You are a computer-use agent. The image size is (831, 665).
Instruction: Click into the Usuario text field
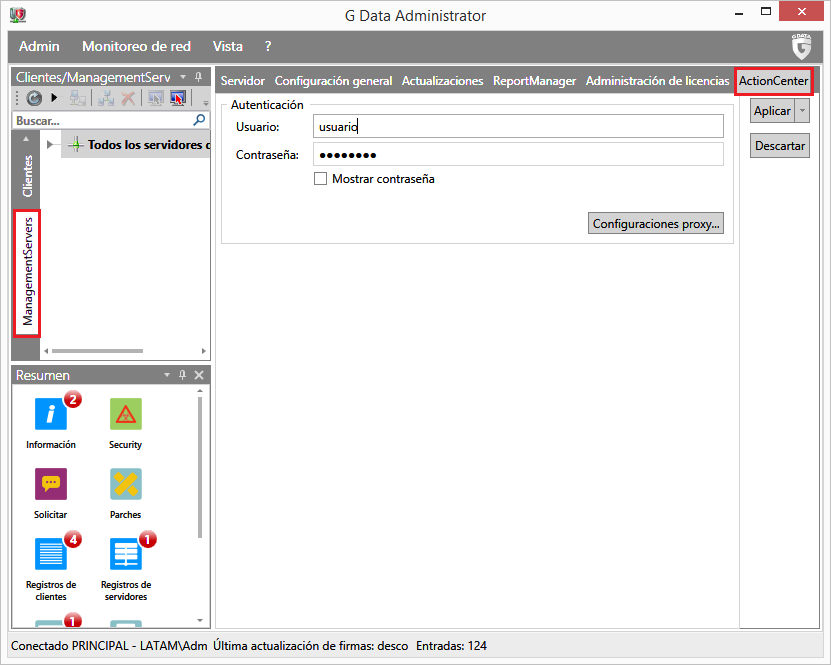517,126
